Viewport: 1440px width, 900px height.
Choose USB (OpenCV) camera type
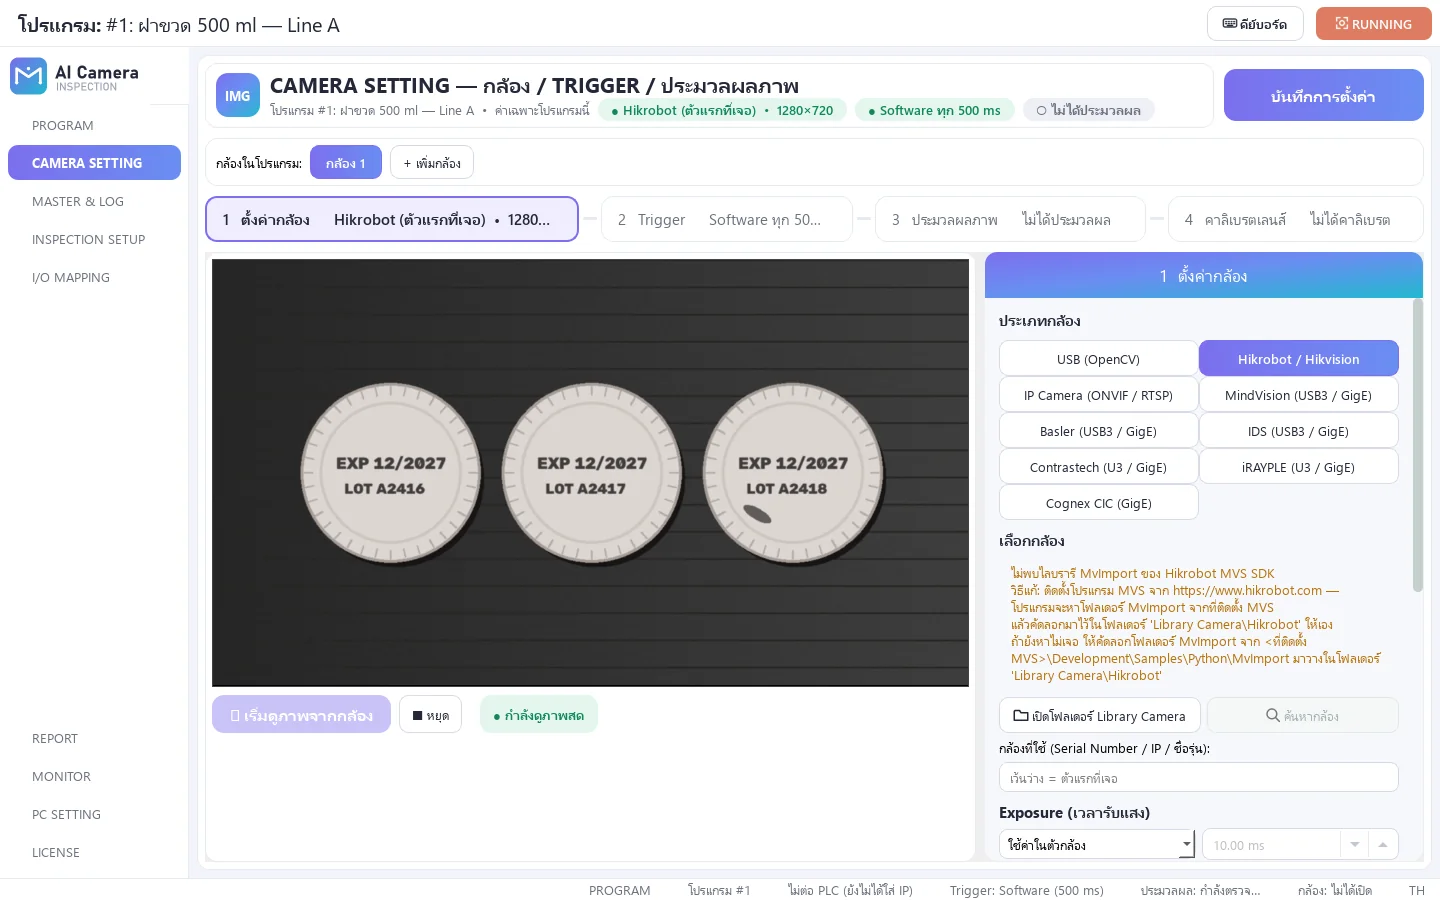(1098, 359)
